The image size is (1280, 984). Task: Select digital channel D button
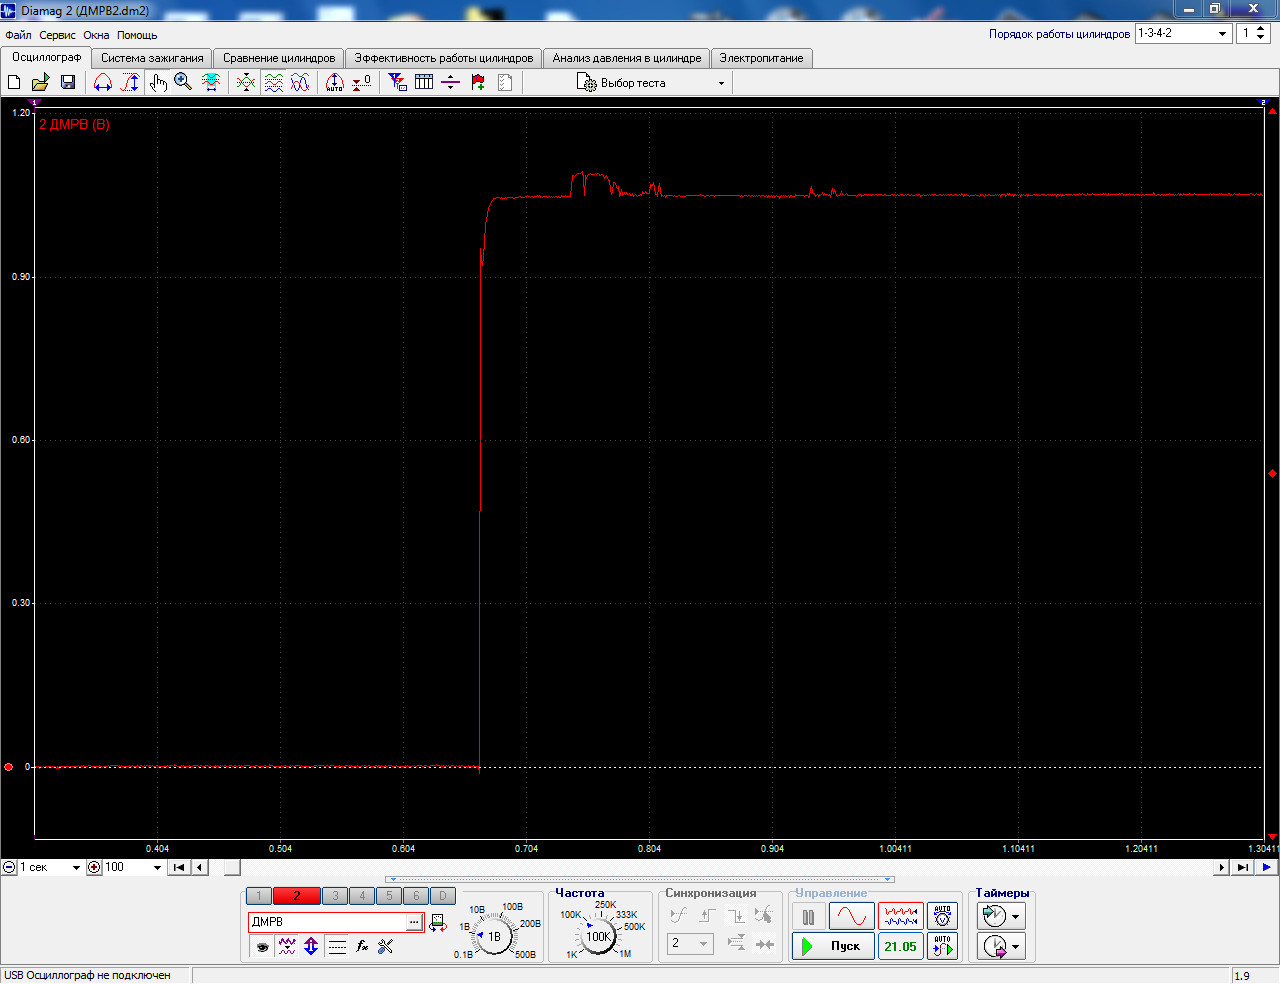click(x=443, y=896)
